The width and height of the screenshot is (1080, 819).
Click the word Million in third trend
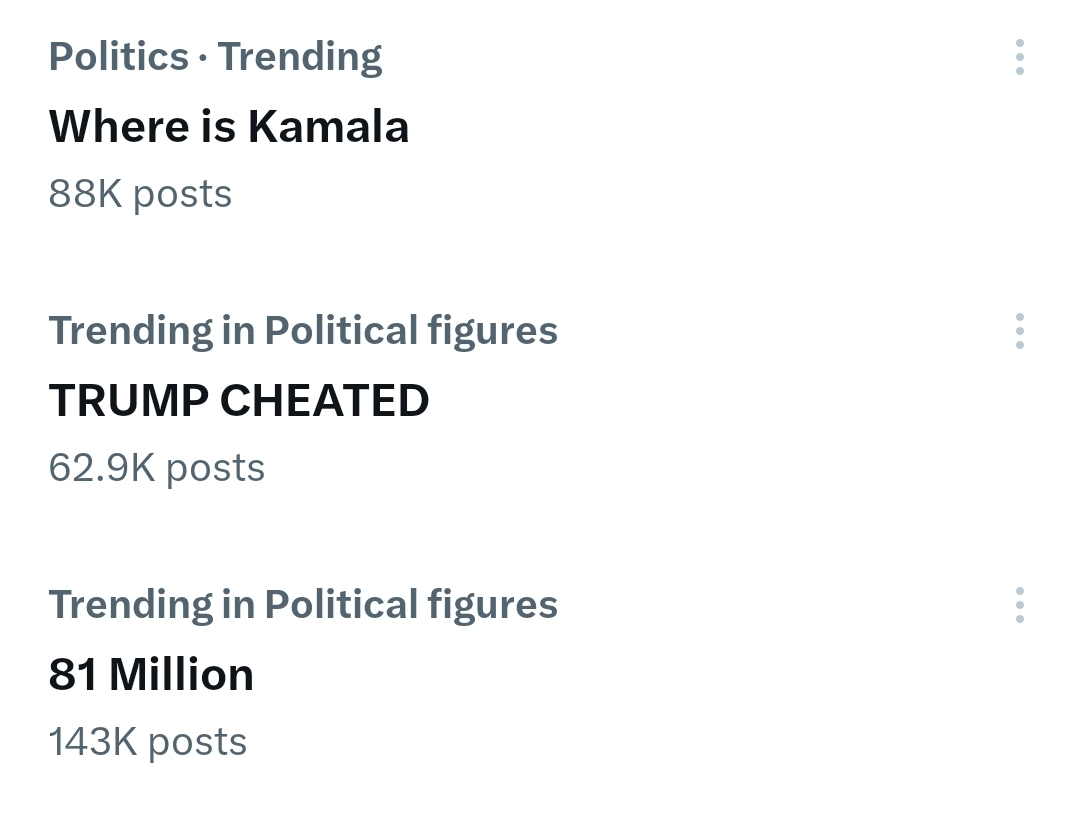[181, 675]
